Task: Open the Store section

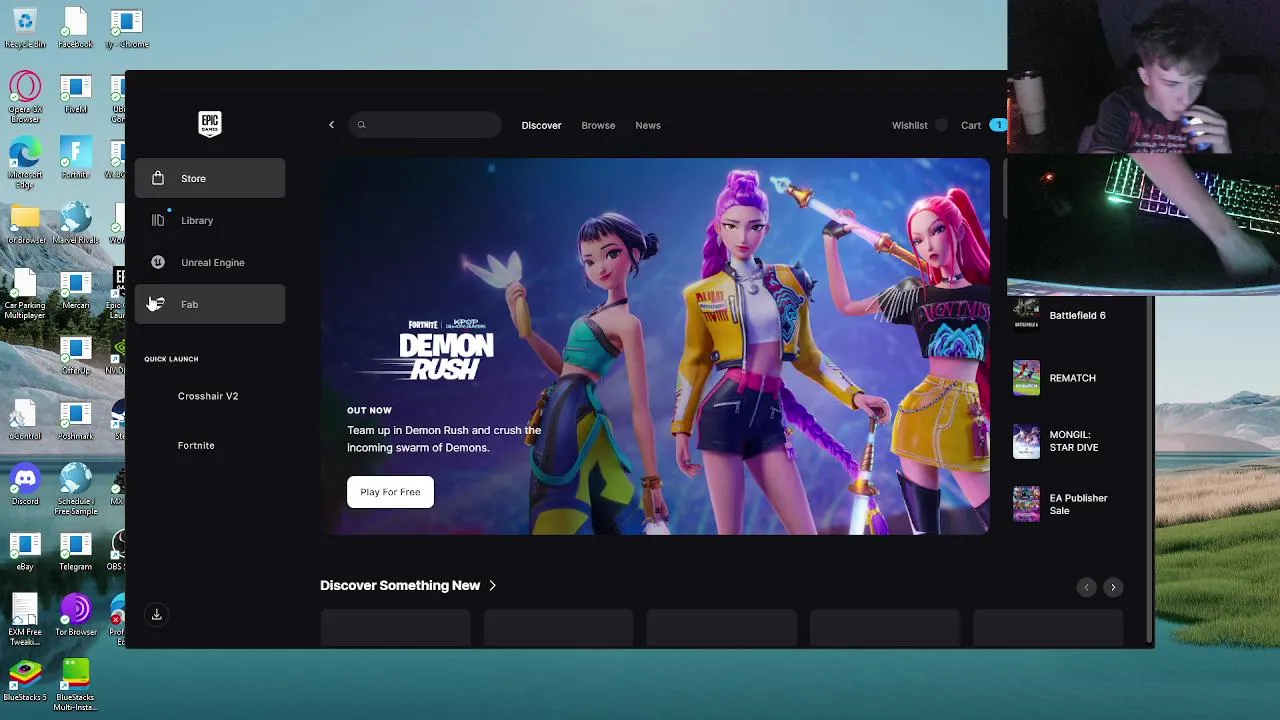Action: pos(210,178)
